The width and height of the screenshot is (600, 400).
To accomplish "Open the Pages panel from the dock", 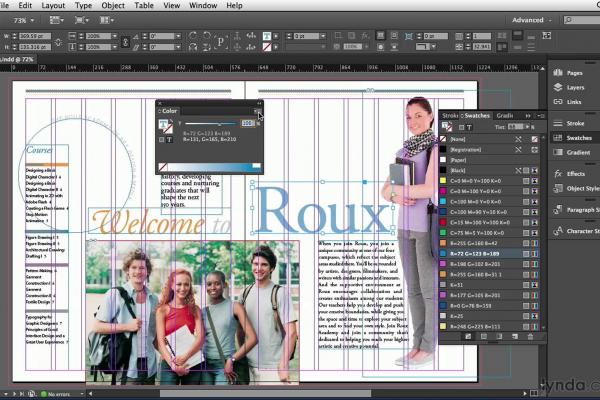I will pos(573,73).
